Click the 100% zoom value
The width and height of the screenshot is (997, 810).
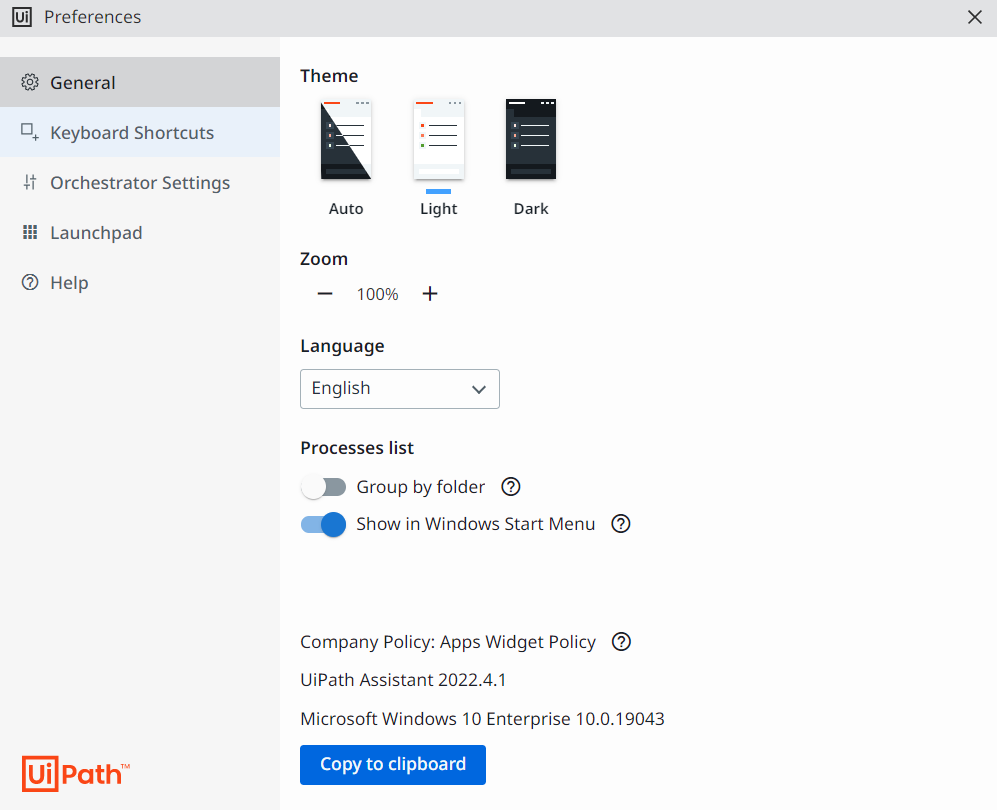point(378,294)
